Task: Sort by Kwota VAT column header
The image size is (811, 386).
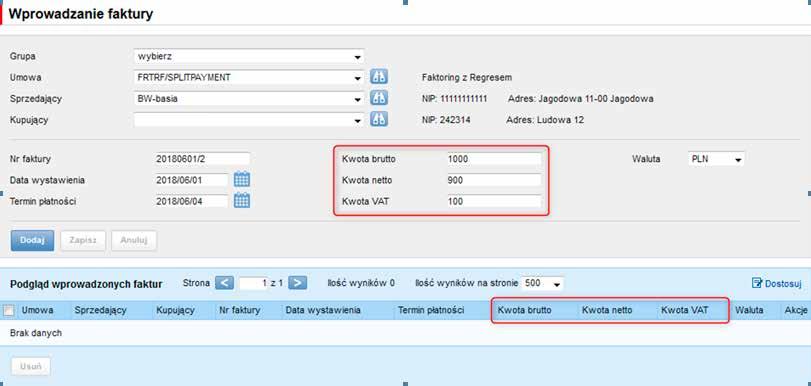Action: 685,310
